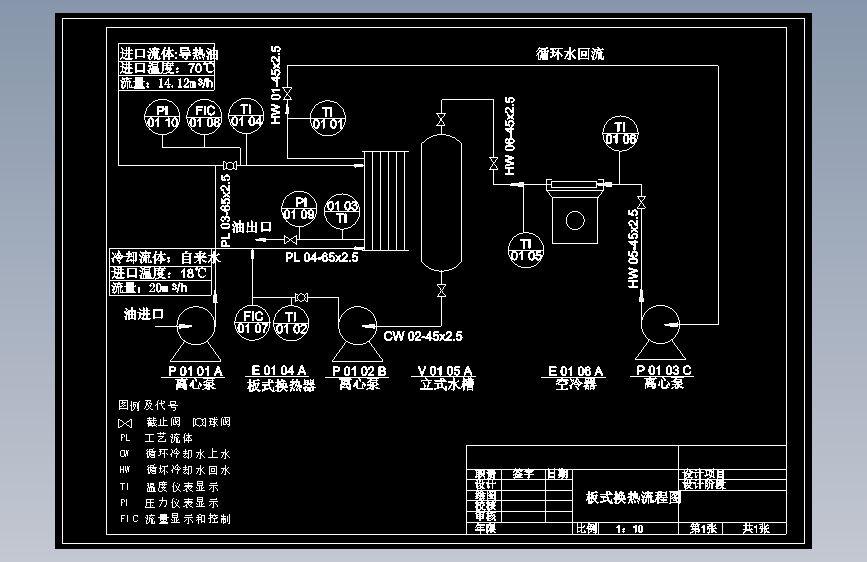Click the 1:10 scale value

click(x=629, y=529)
